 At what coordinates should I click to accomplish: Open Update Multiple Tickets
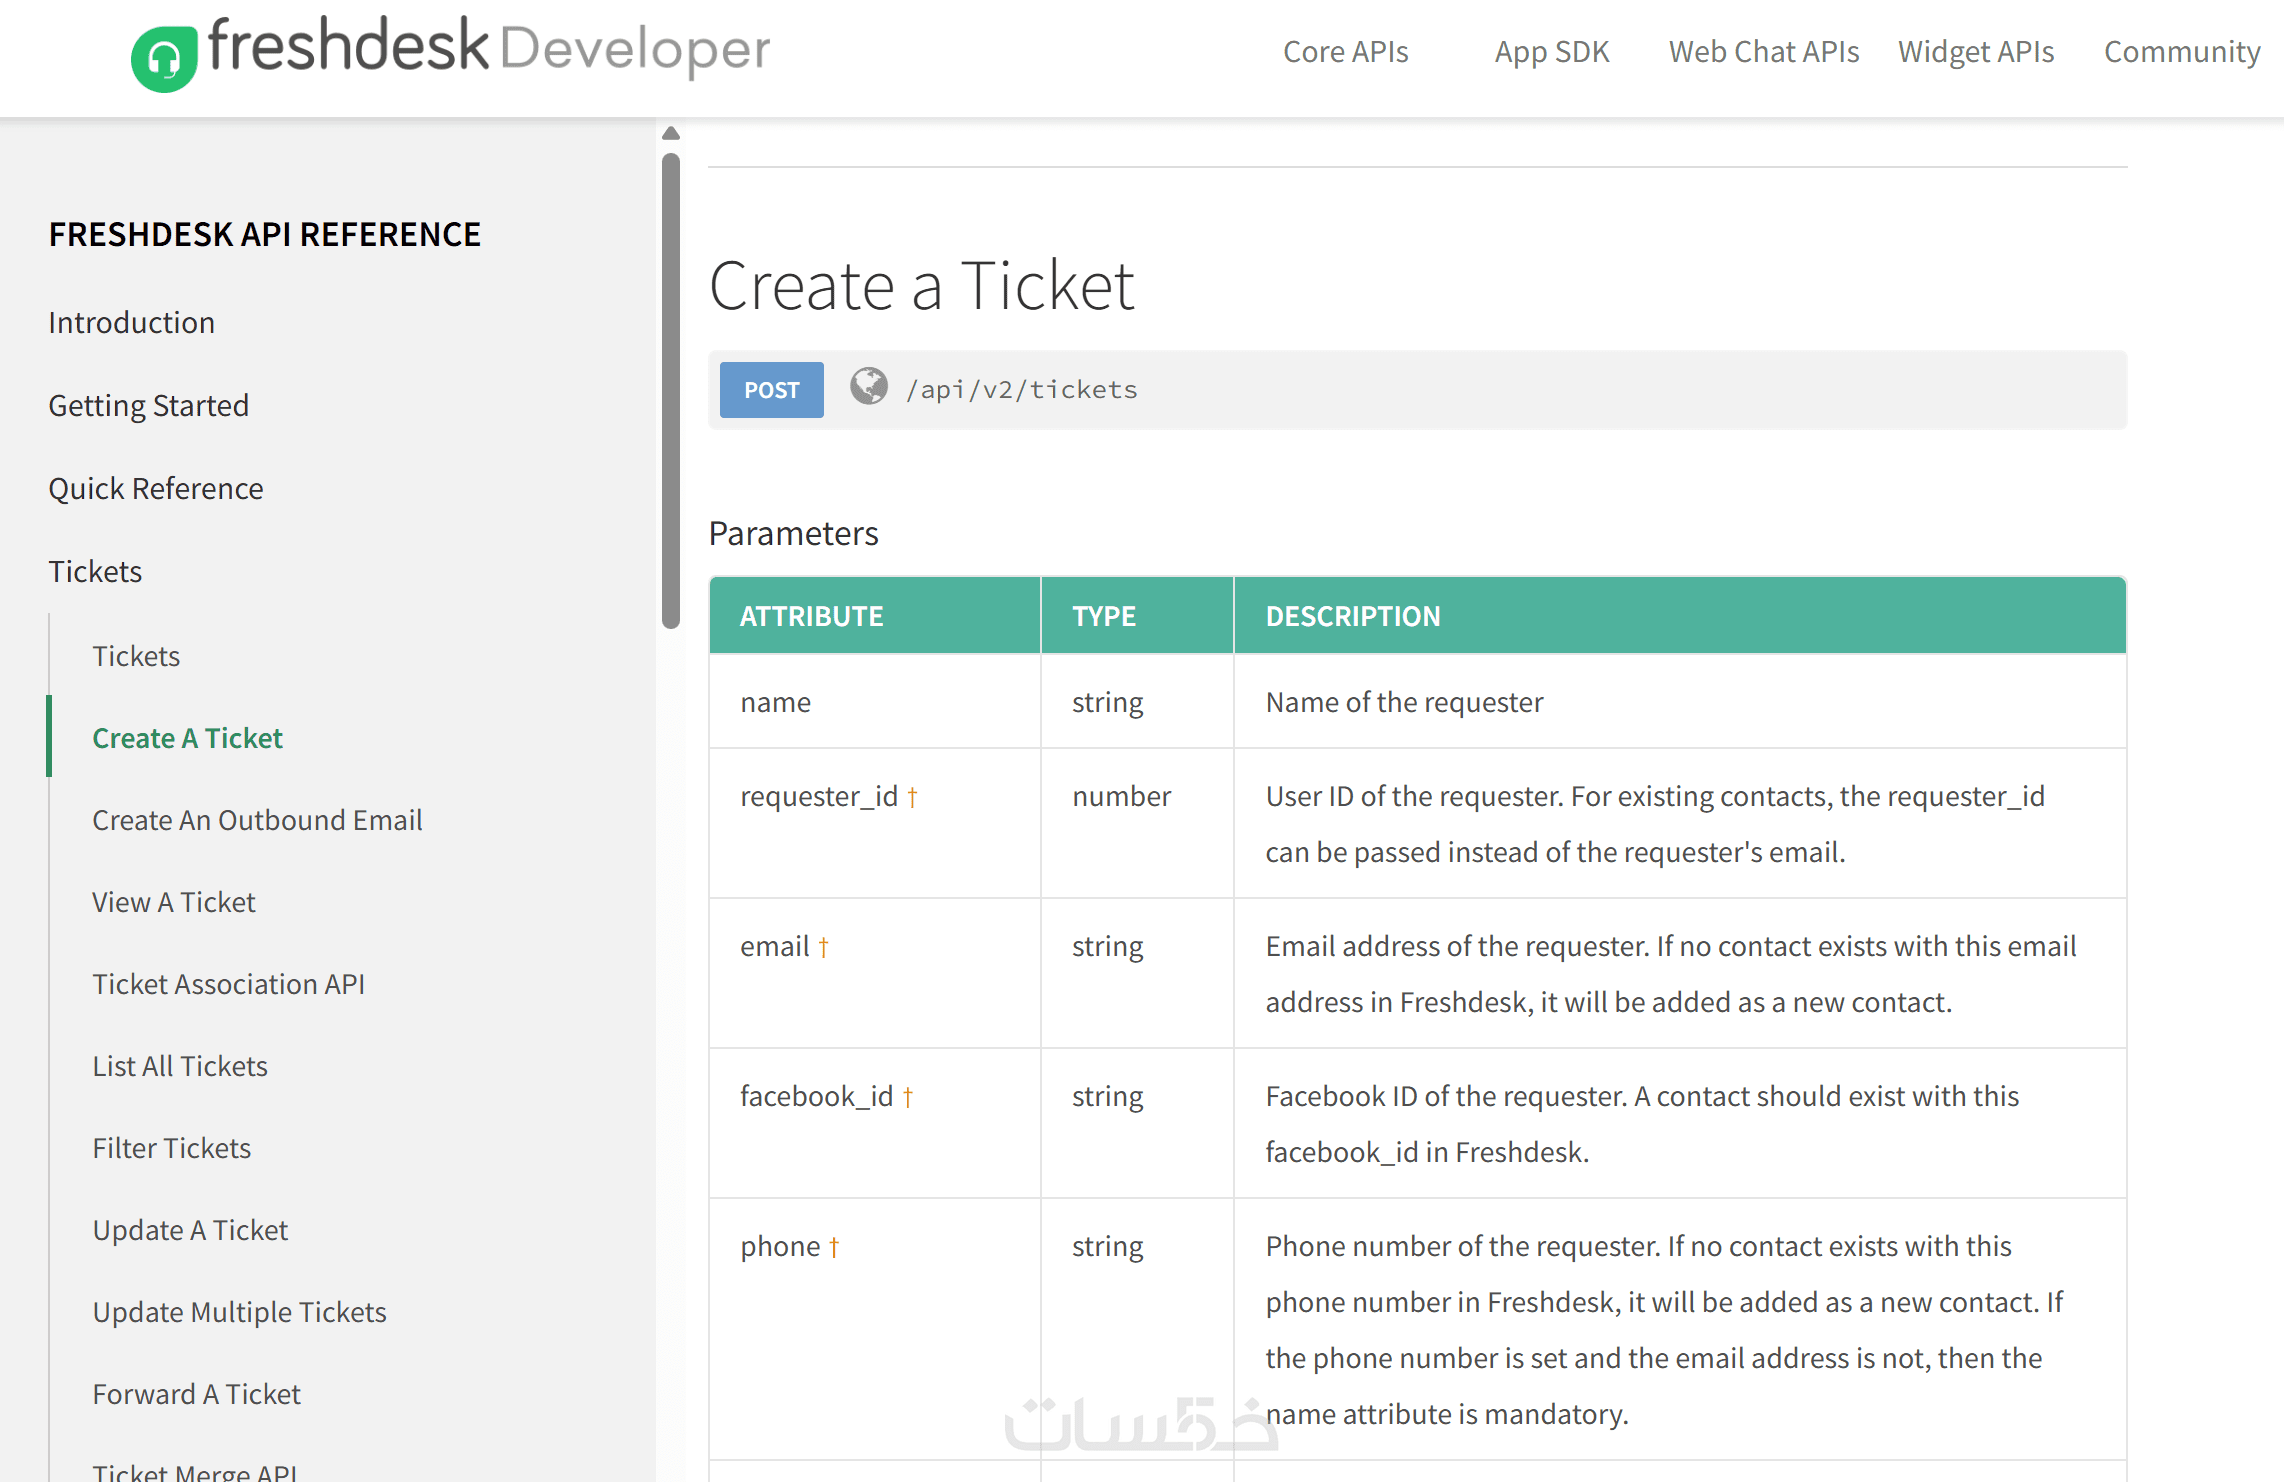coord(239,1312)
